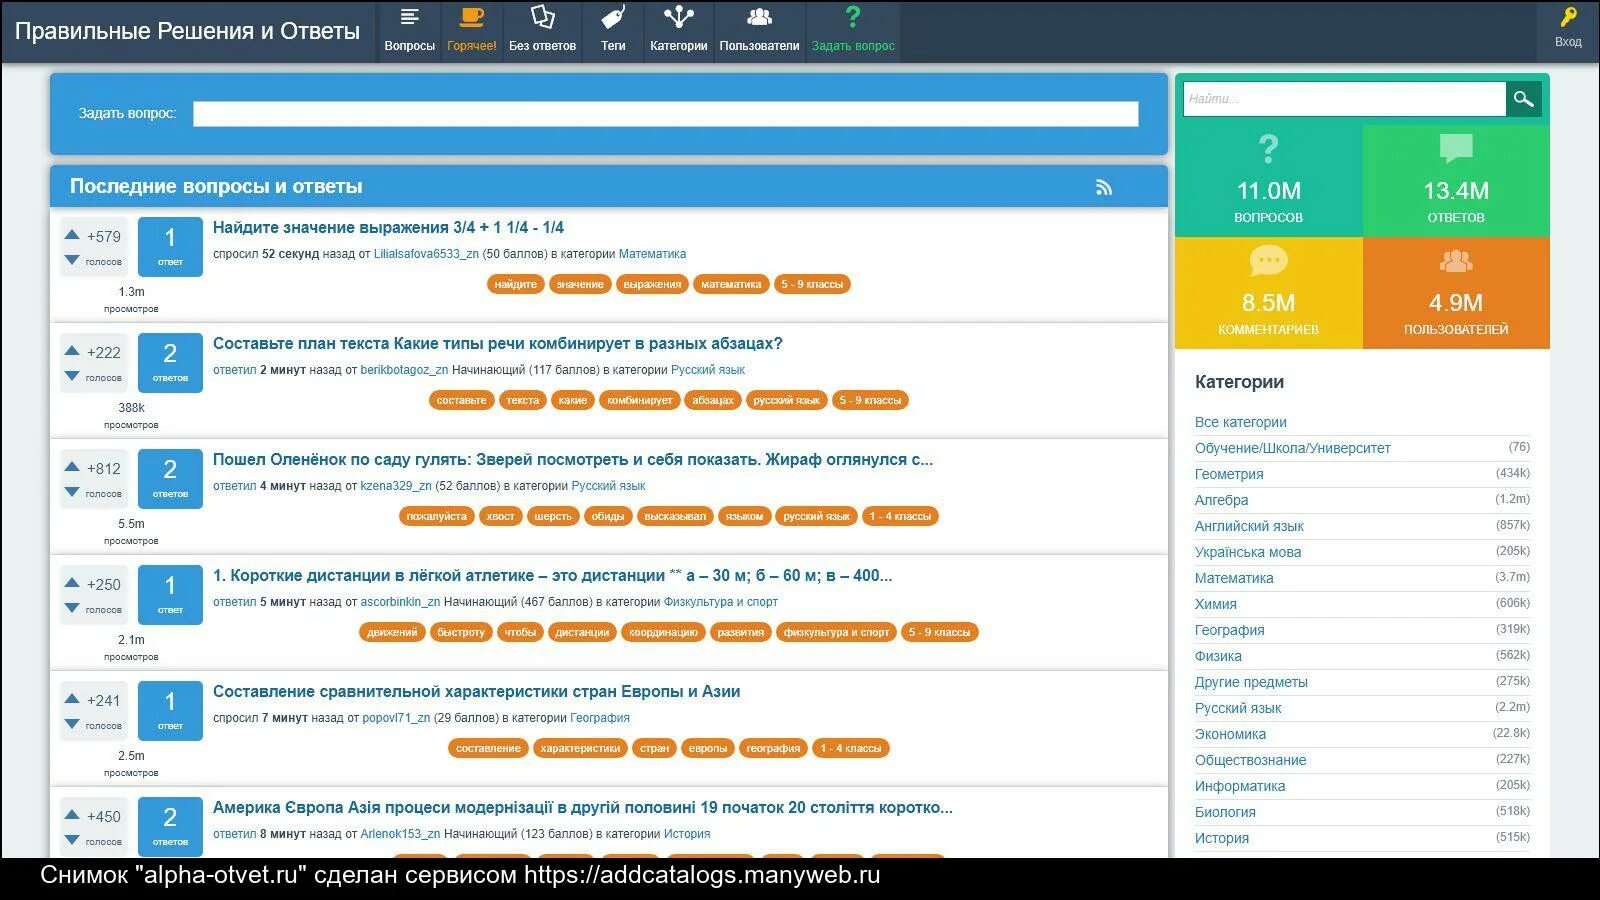The image size is (1600, 900).
Task: Upvote the question with +812 votes
Action: point(72,467)
